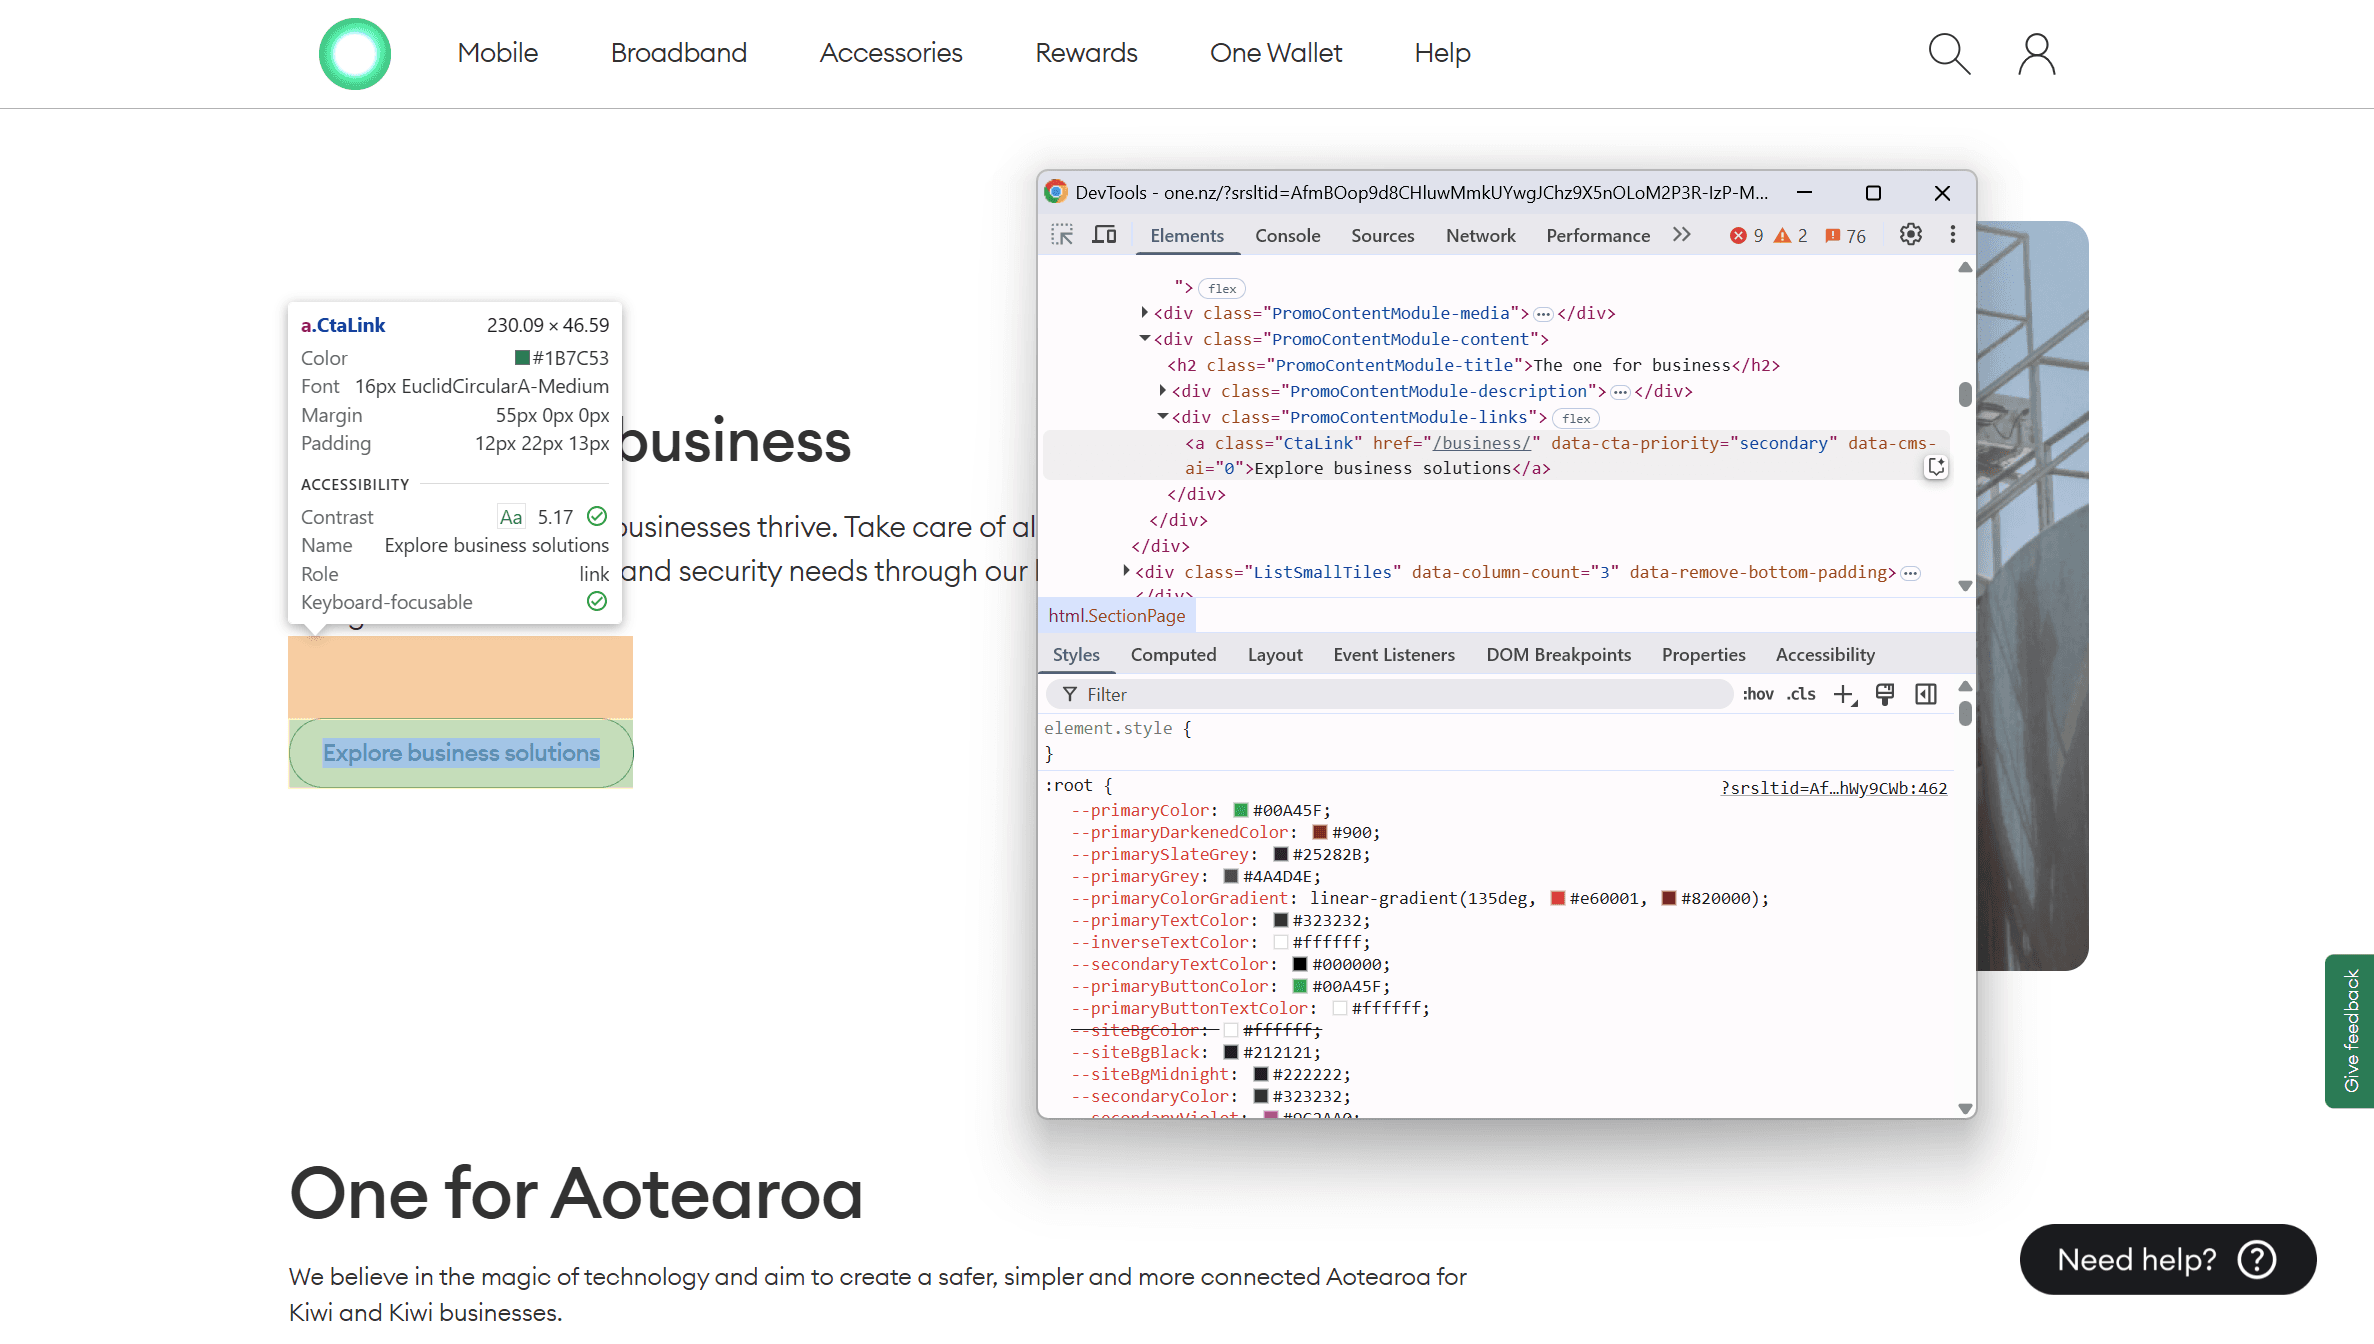Screen dimensions: 2374x1344
Task: Expand the ellipsis in the PromoContentModule-media node
Action: (1543, 314)
